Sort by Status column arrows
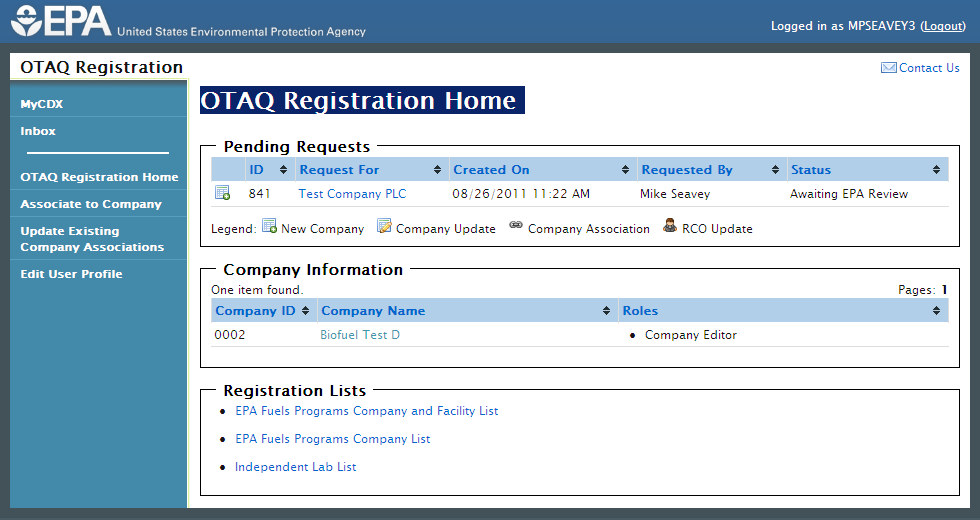The width and height of the screenshot is (980, 520). click(936, 169)
